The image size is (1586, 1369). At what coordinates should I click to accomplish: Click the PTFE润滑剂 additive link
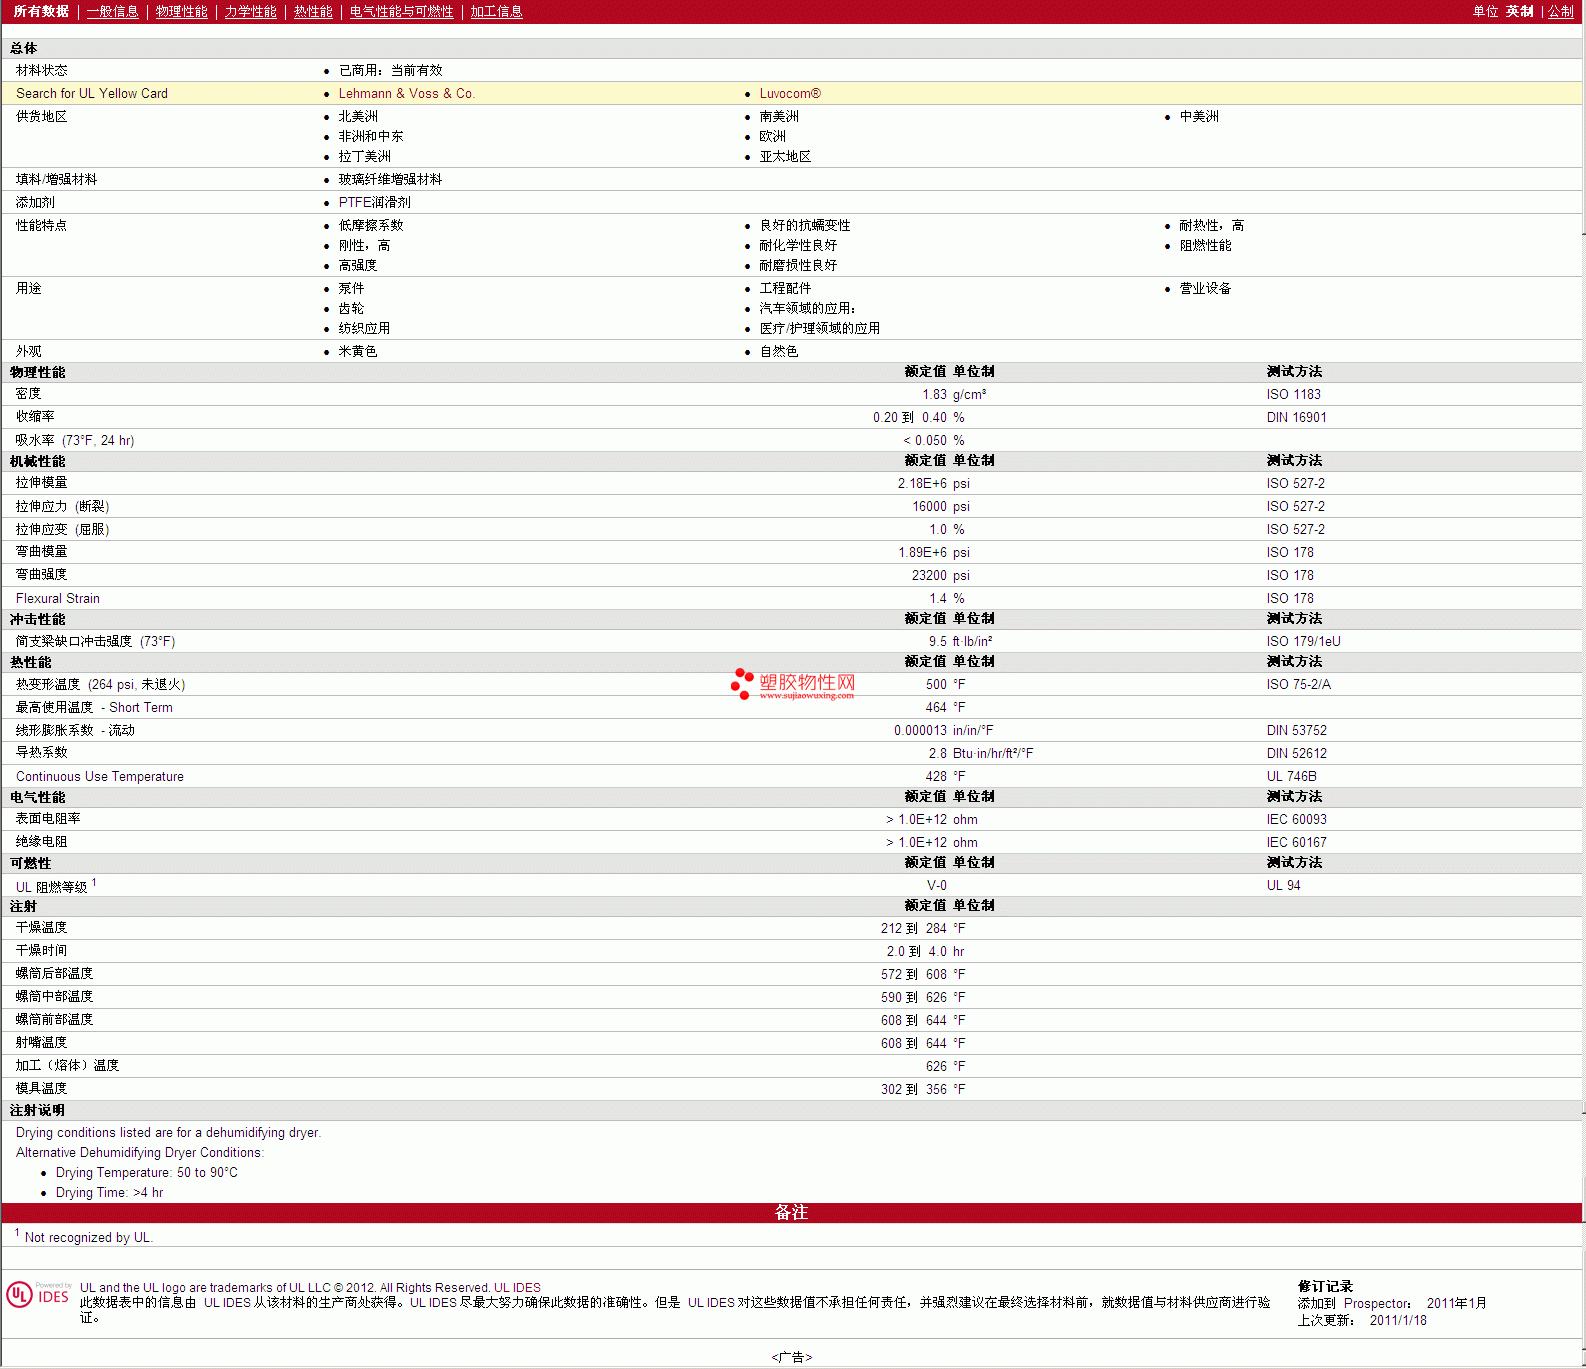[x=374, y=203]
